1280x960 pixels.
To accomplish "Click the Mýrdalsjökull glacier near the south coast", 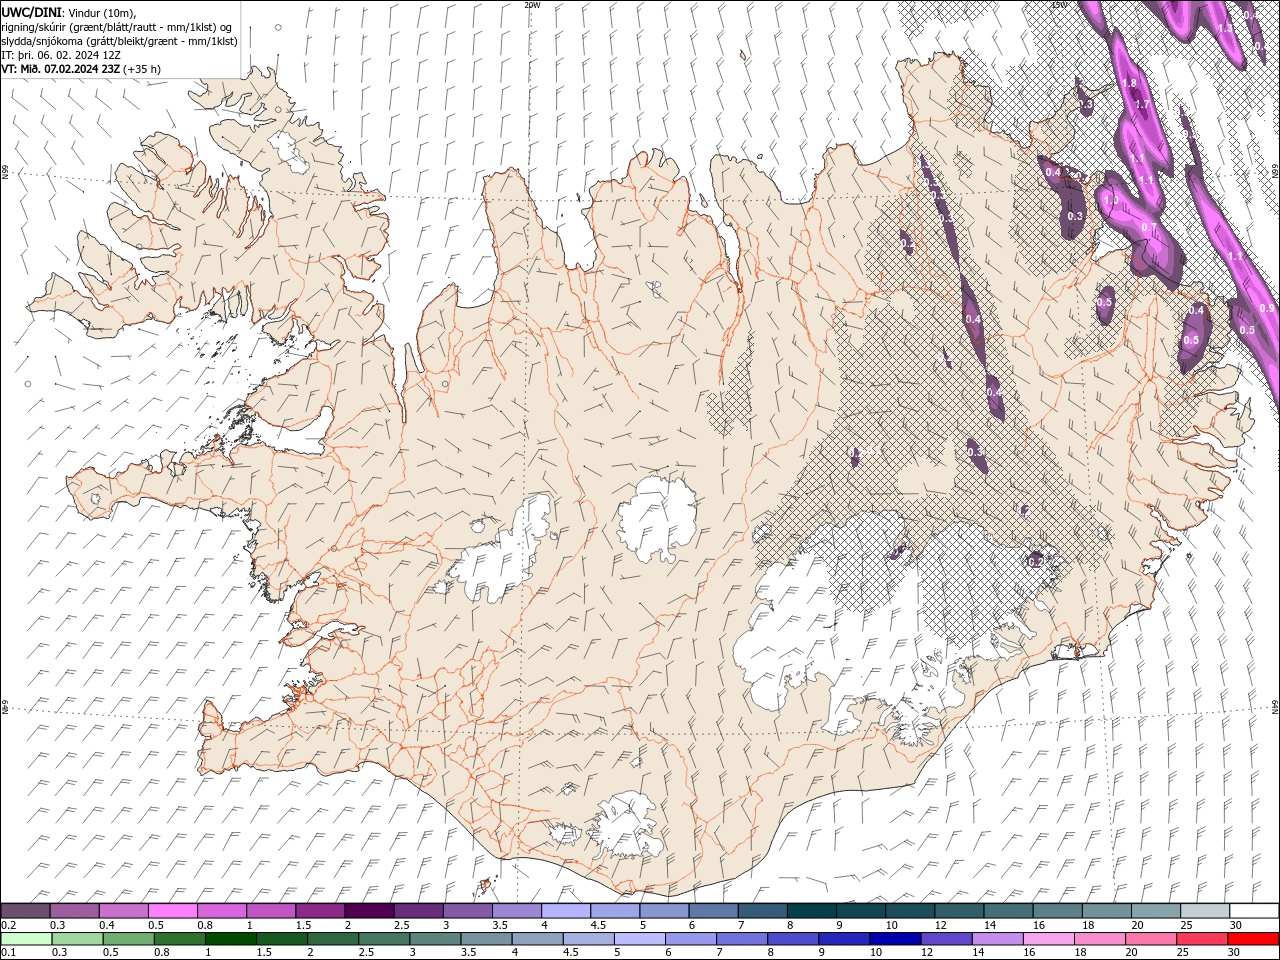I will click(x=627, y=826).
